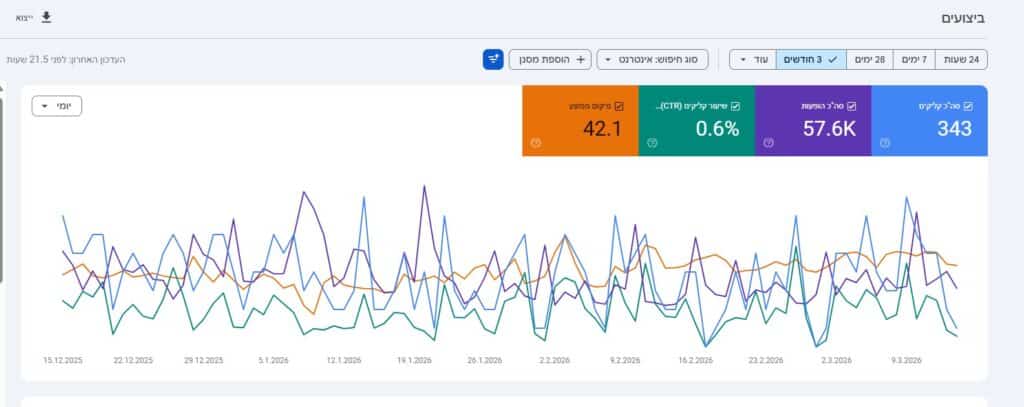Viewport: 1024px width, 407px height.
Task: Open help icon on total impressions card
Action: (x=768, y=143)
